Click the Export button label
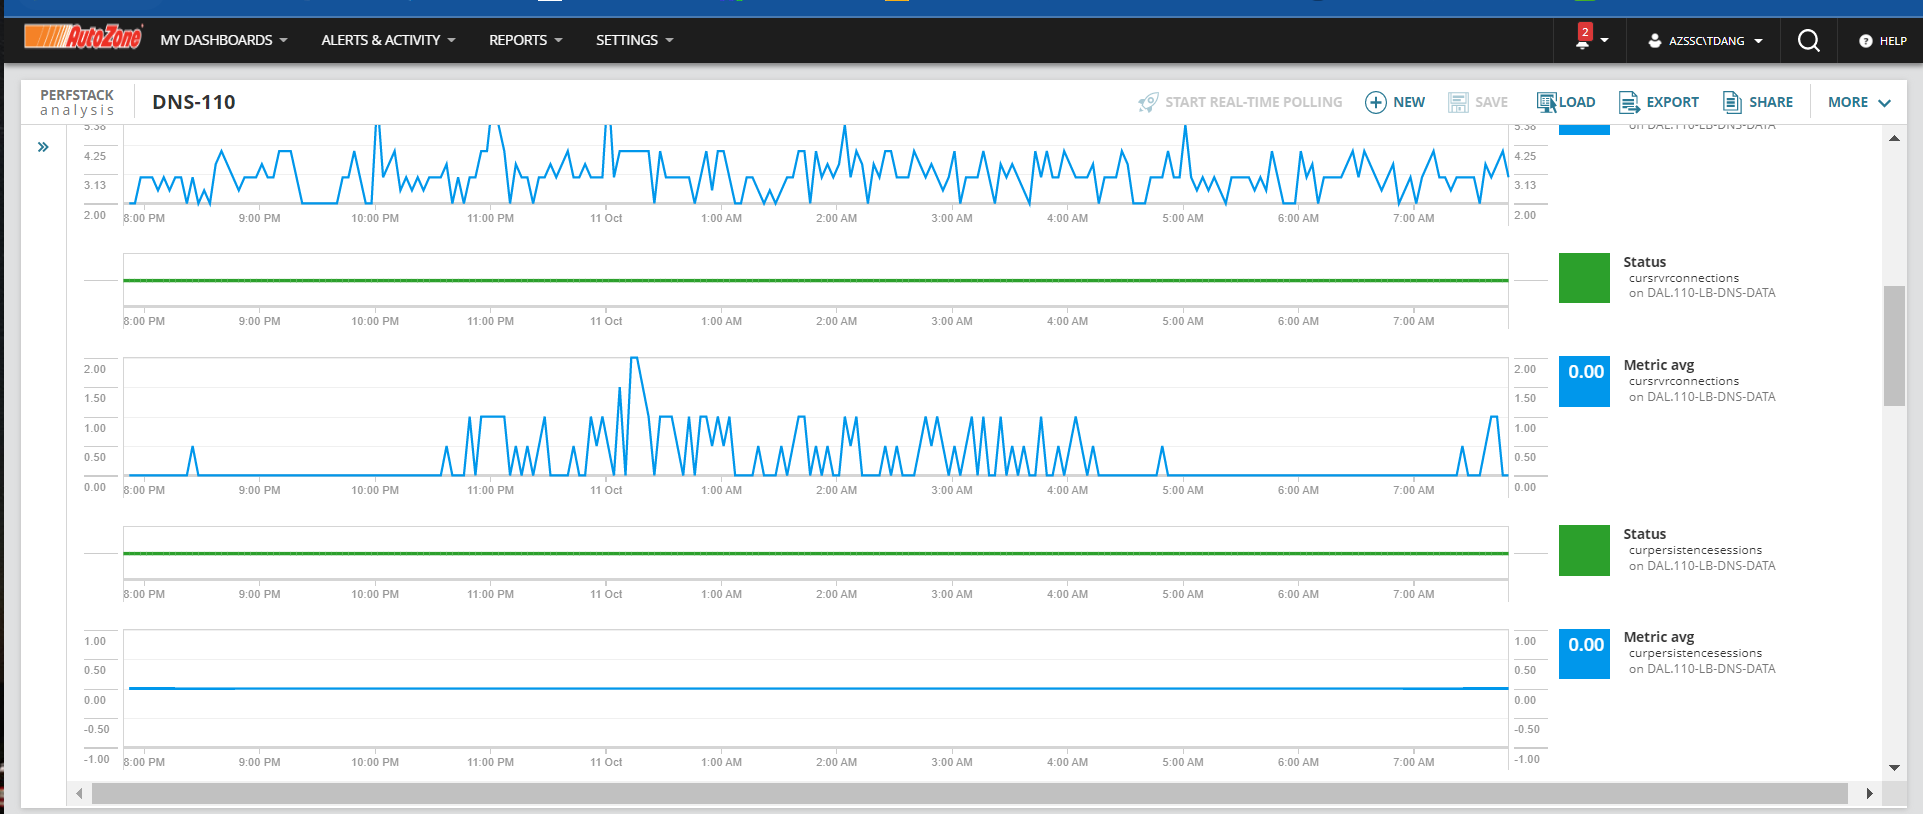Viewport: 1923px width, 814px height. coord(1672,102)
